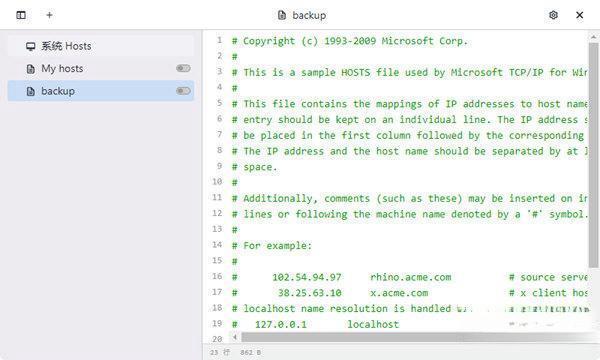
Task: Close the SwitchHosts window
Action: 579,15
